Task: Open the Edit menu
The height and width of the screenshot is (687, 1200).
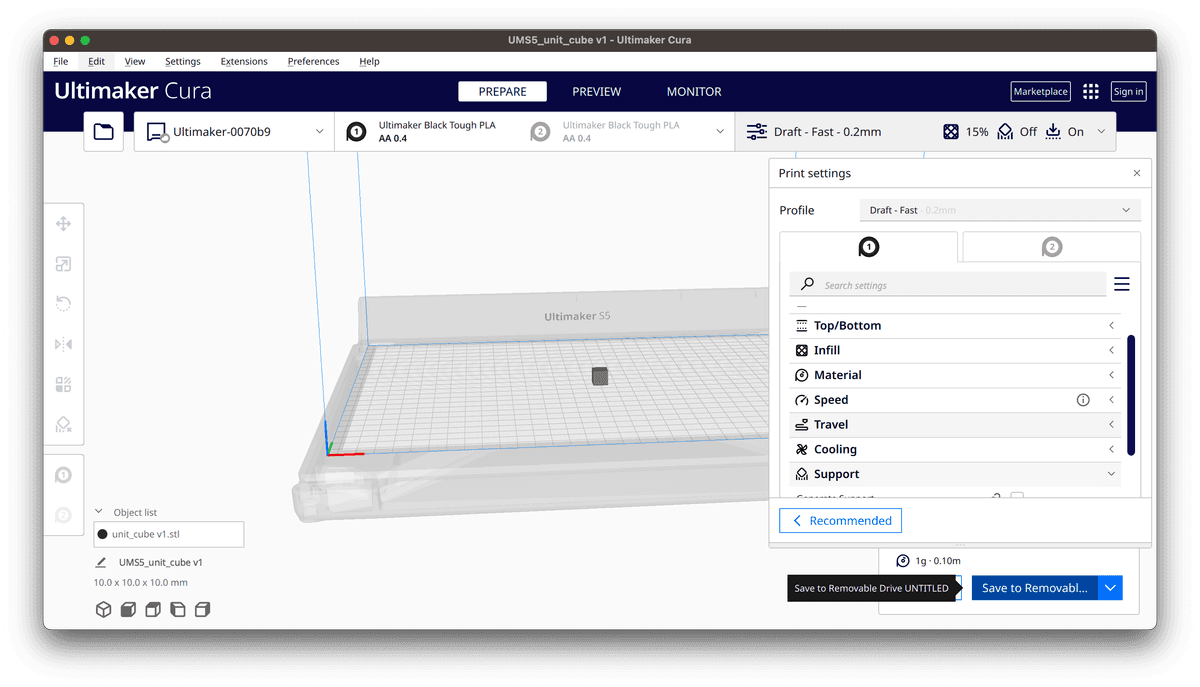Action: [x=96, y=61]
